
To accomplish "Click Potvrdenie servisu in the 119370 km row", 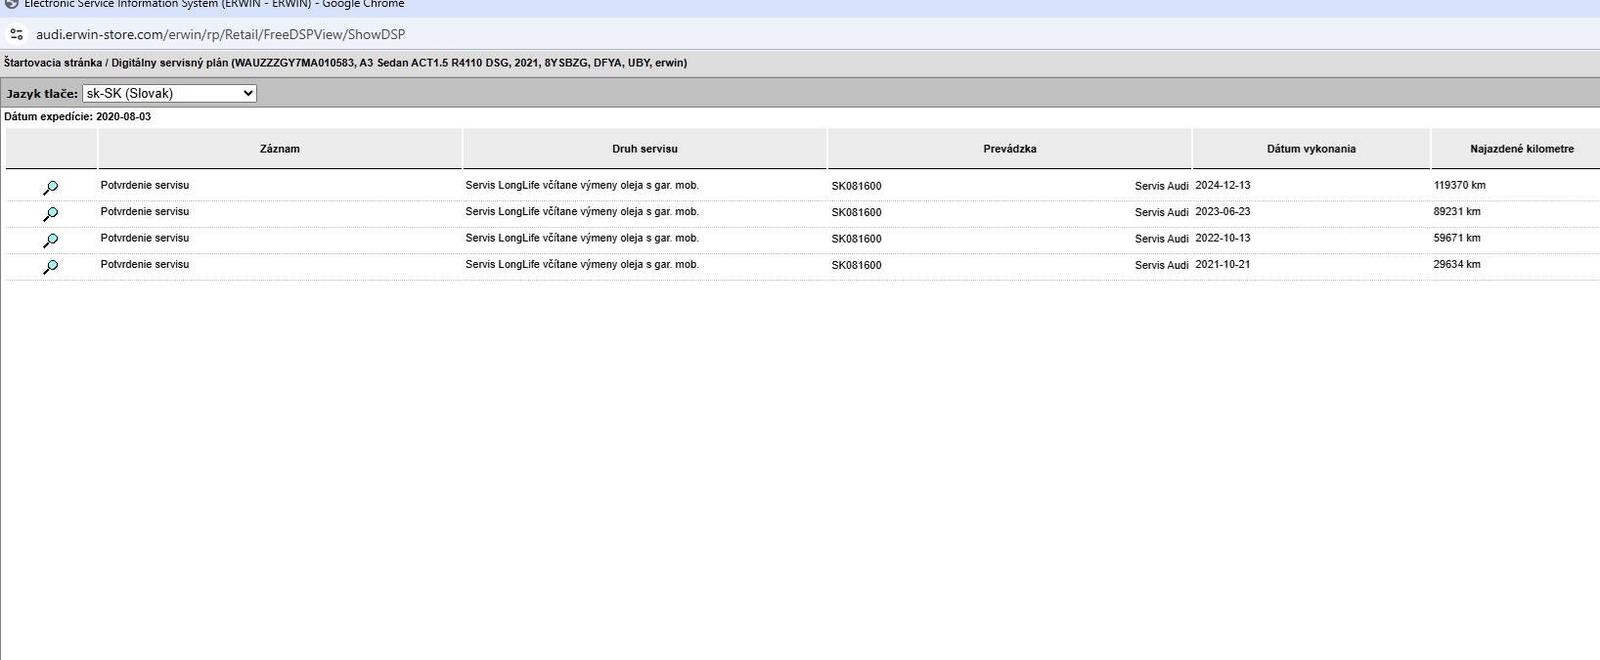I will pyautogui.click(x=145, y=185).
